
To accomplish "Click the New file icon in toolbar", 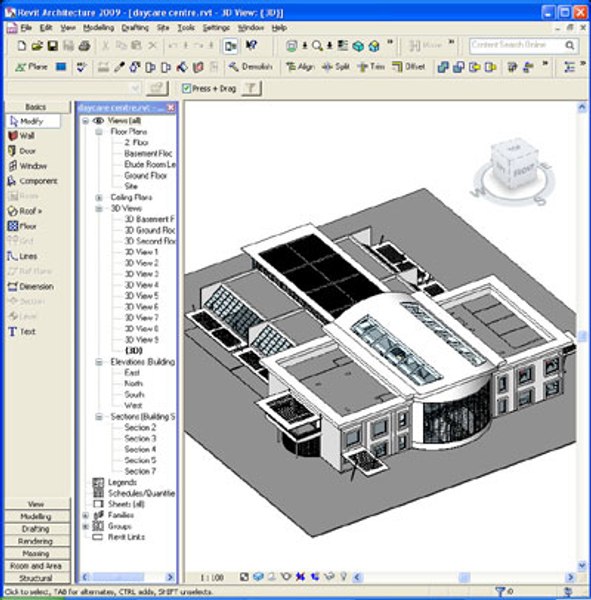I will 21,46.
